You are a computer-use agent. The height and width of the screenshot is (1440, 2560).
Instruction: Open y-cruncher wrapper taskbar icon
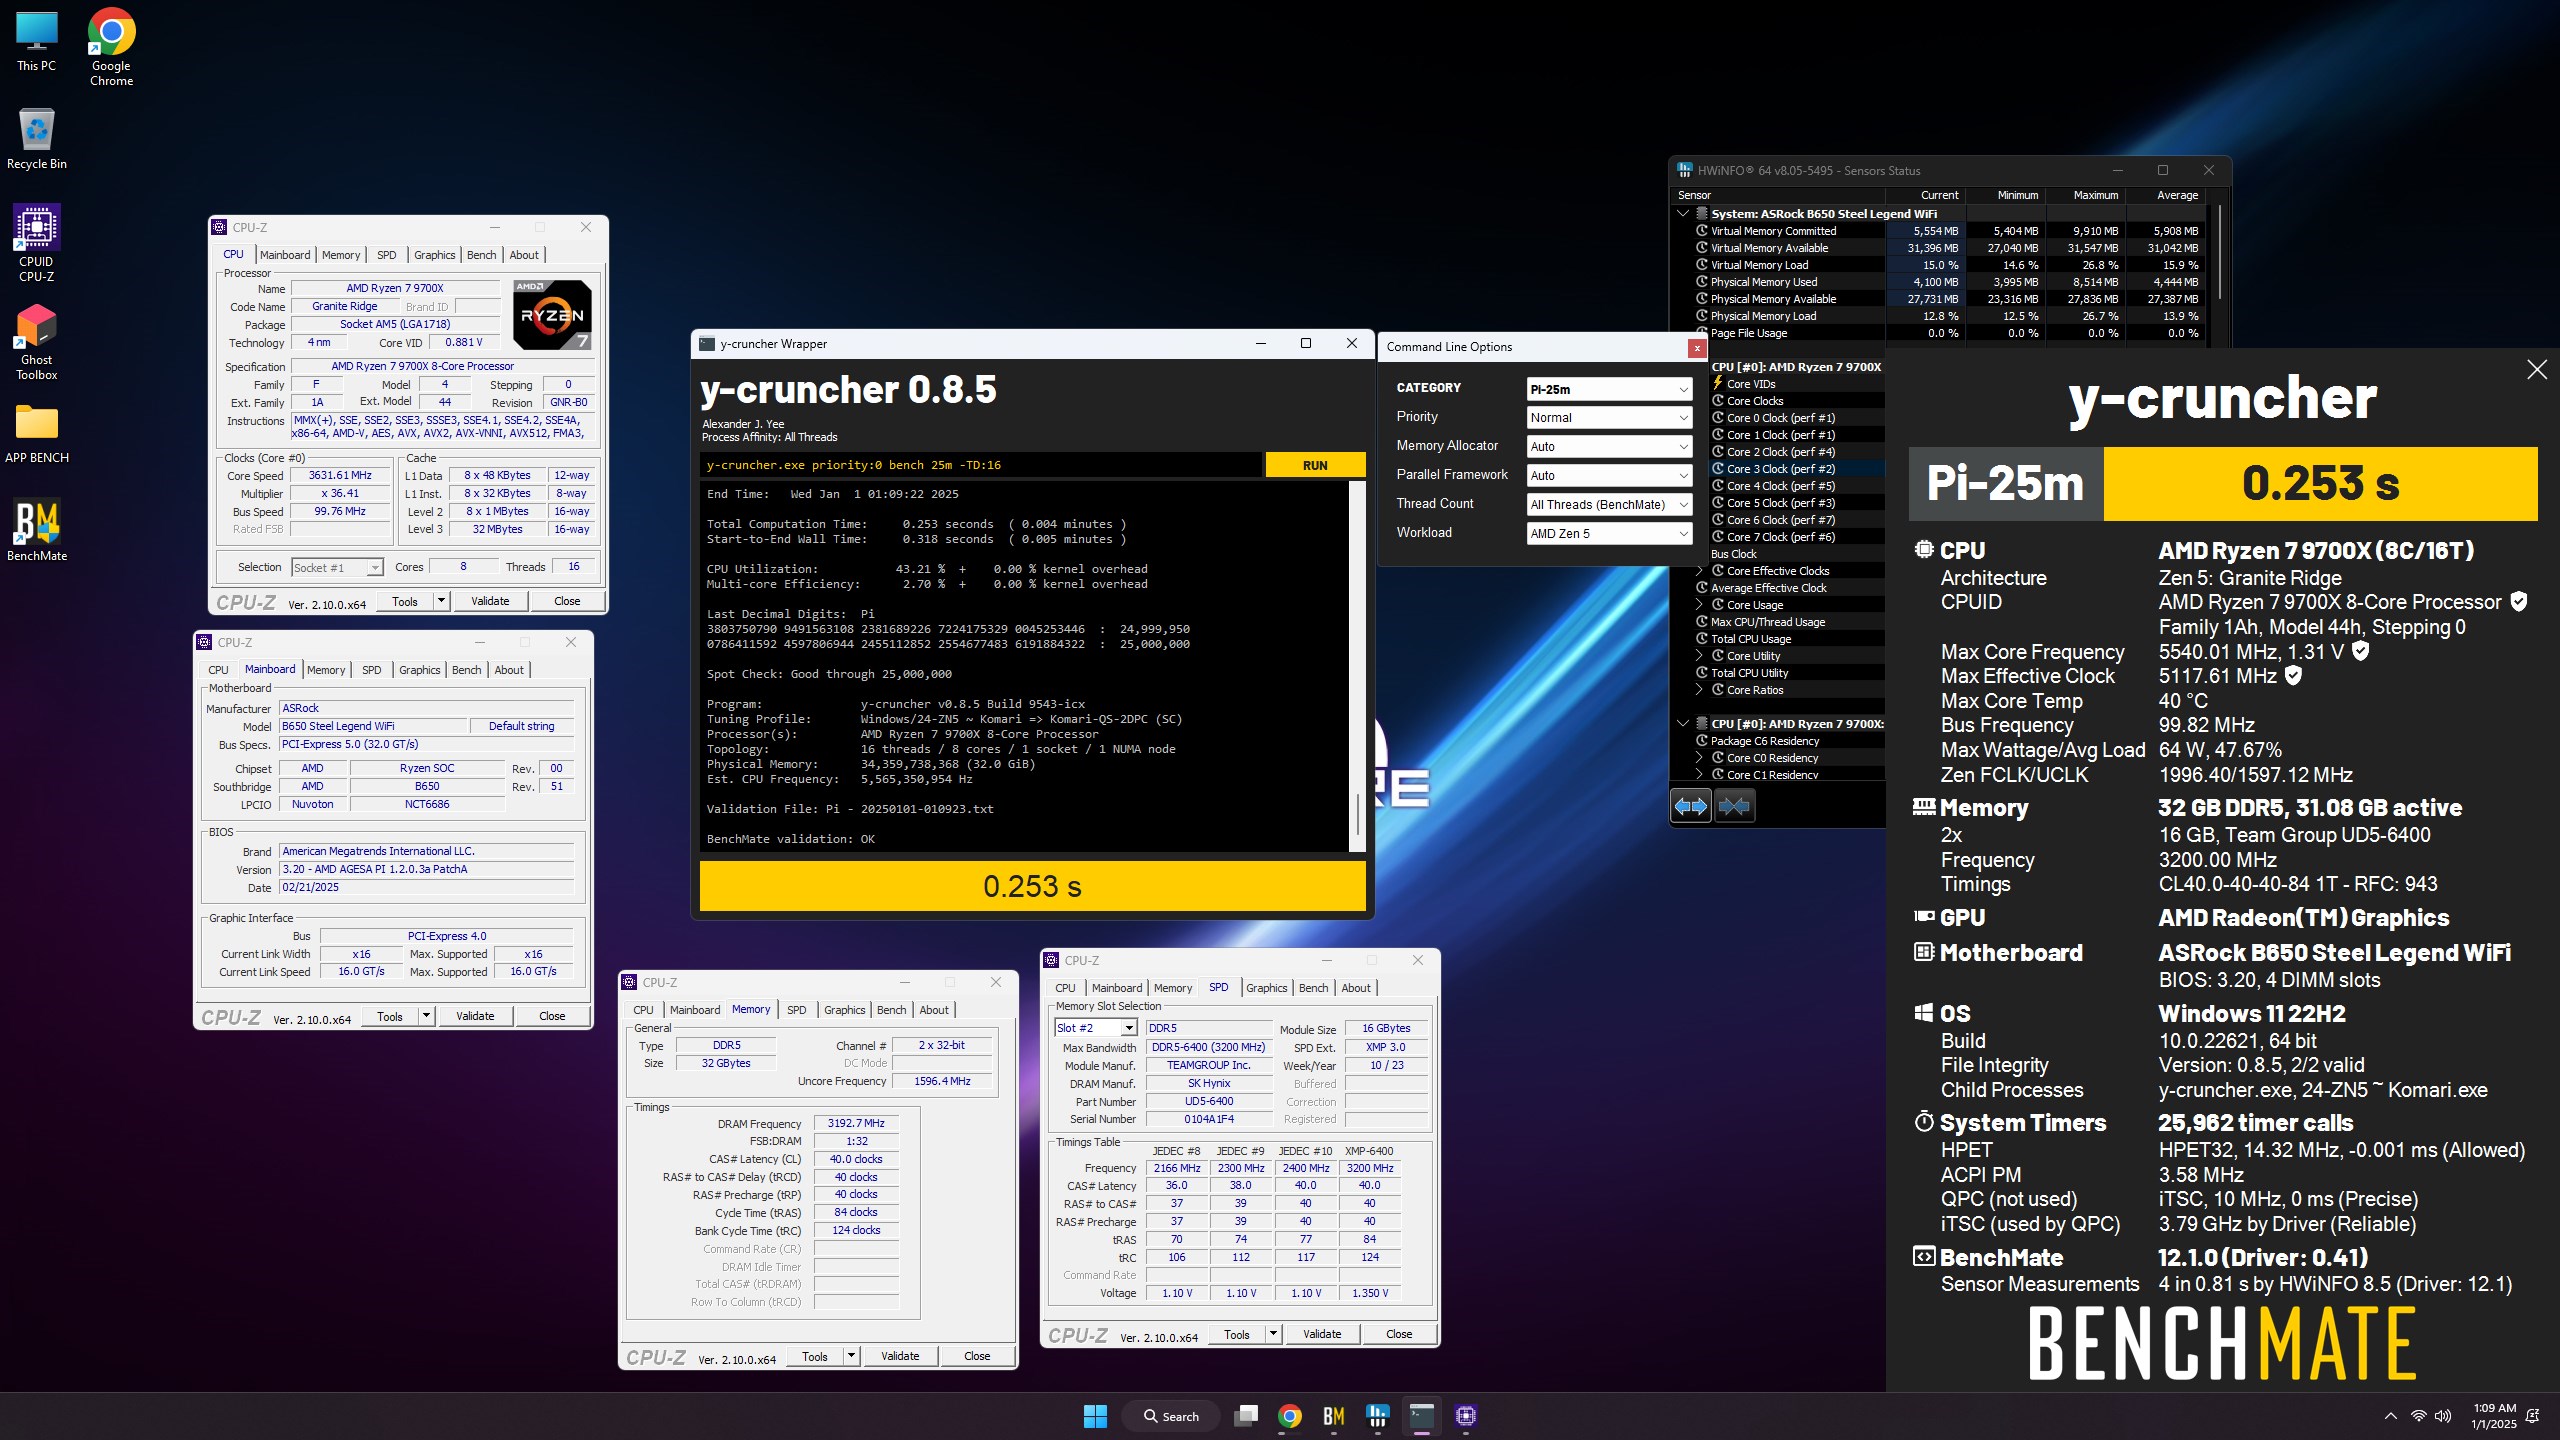[1422, 1416]
